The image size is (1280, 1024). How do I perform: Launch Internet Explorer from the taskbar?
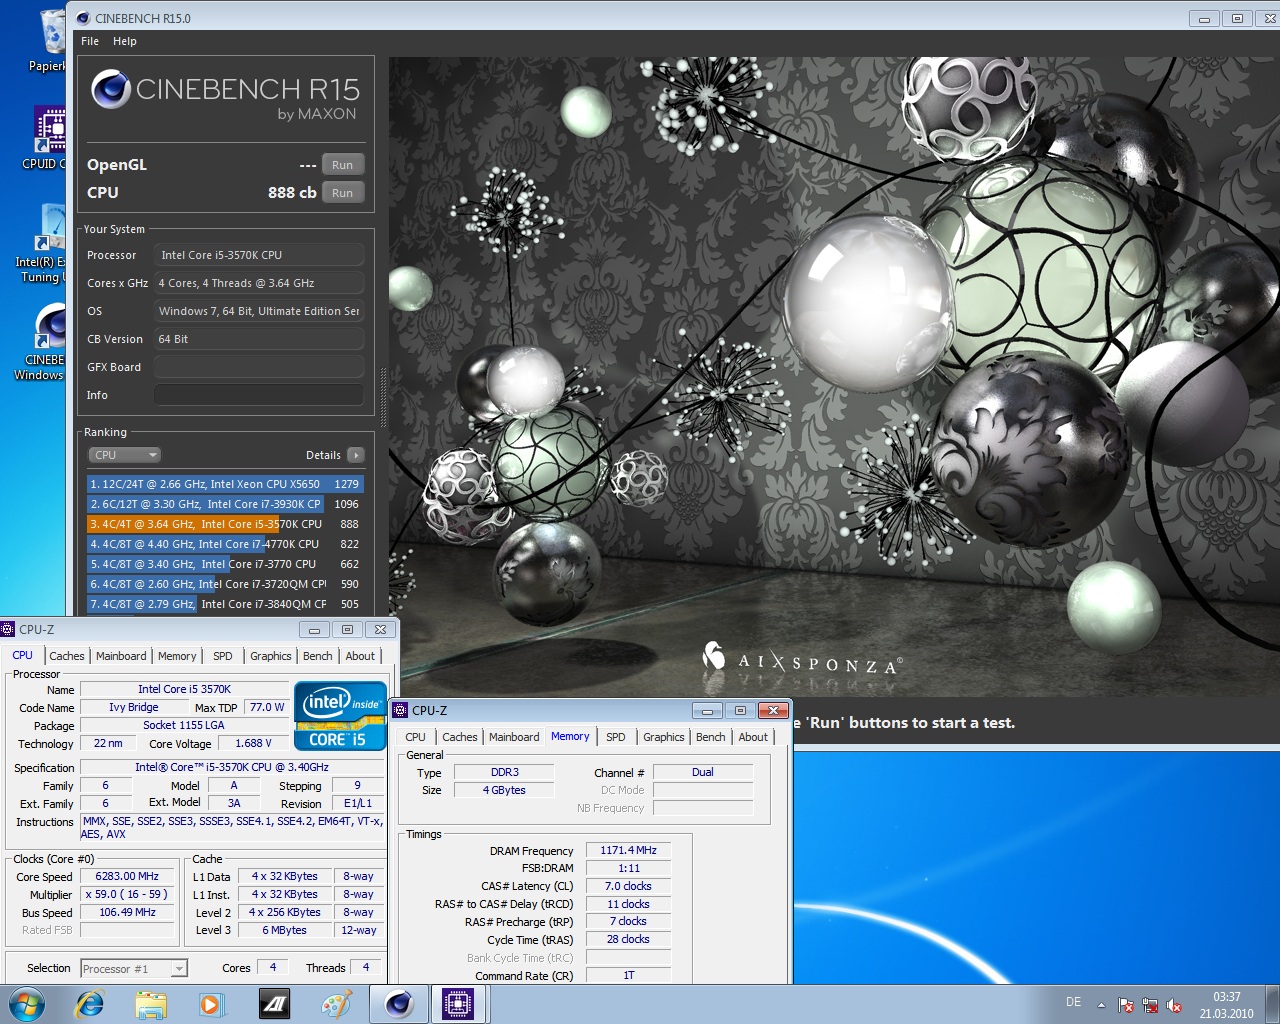(89, 1004)
